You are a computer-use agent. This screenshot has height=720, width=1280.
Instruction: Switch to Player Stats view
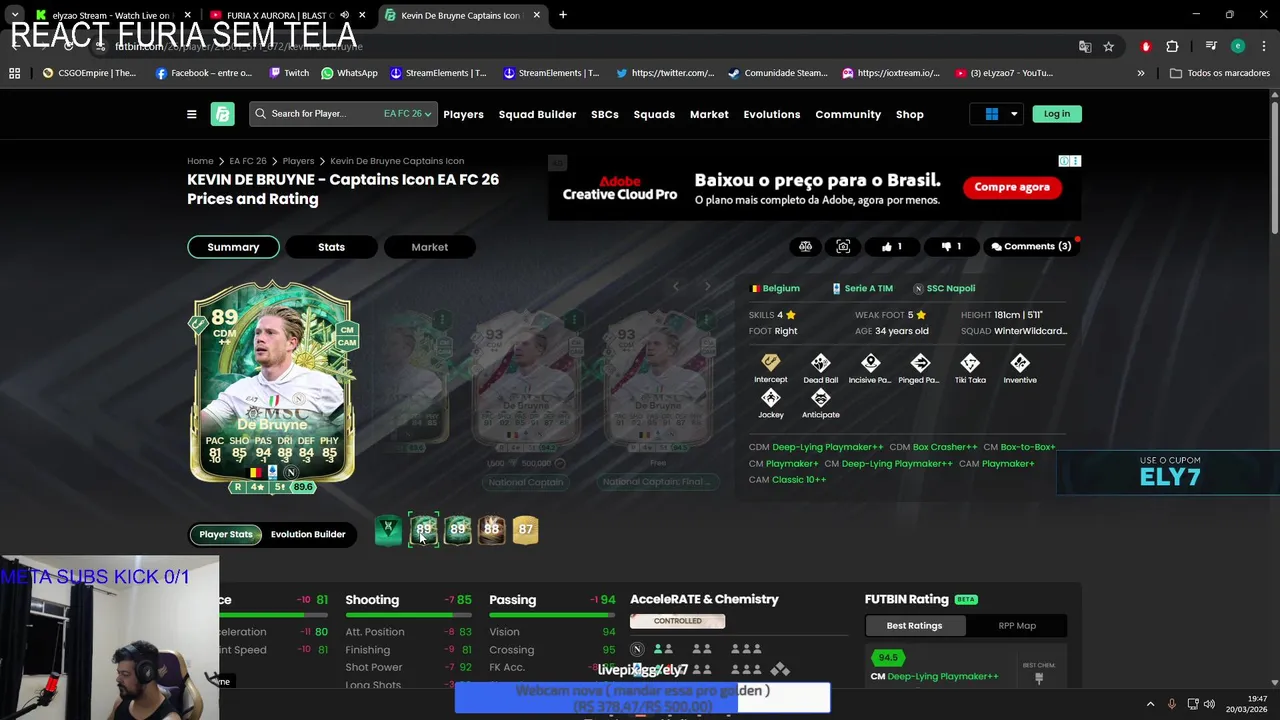[x=226, y=534]
